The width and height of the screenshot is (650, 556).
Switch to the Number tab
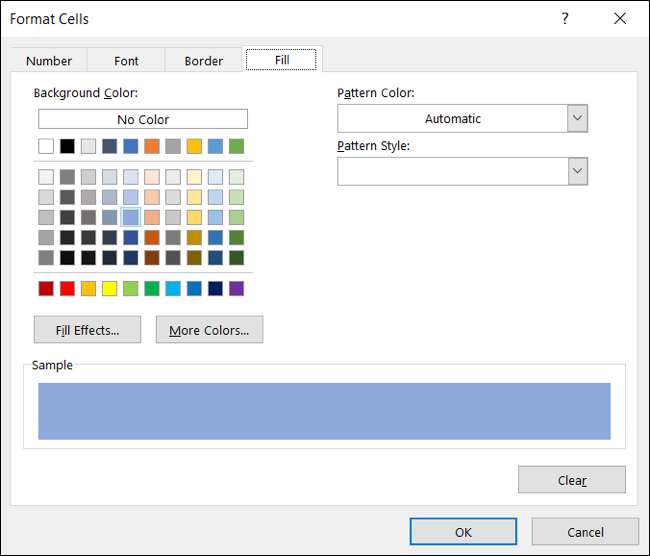pos(49,60)
